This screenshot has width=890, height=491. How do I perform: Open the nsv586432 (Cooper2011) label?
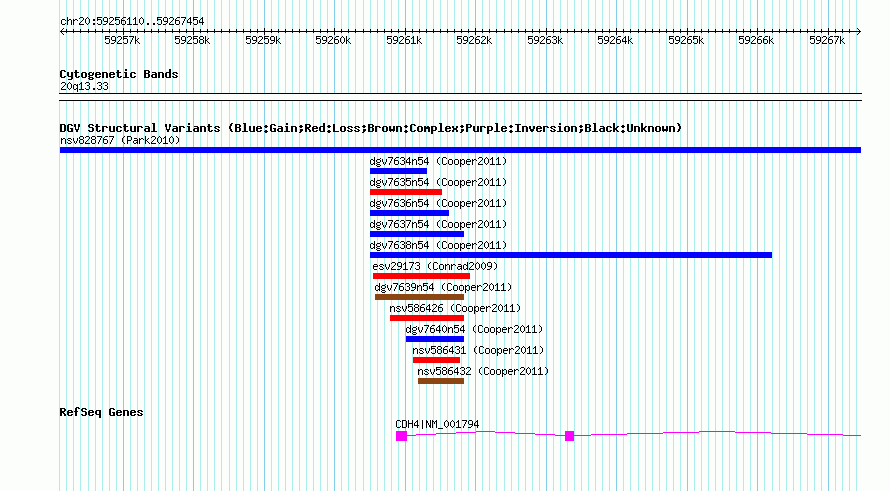[x=483, y=371]
